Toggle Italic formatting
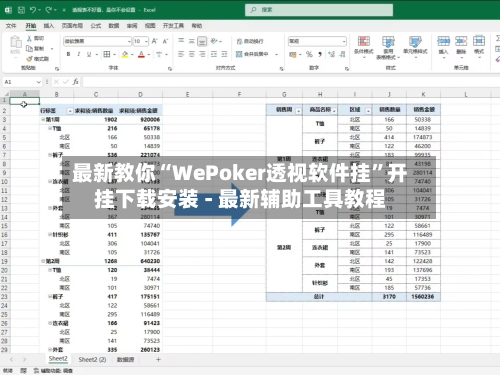The height and width of the screenshot is (375, 500). 79,54
